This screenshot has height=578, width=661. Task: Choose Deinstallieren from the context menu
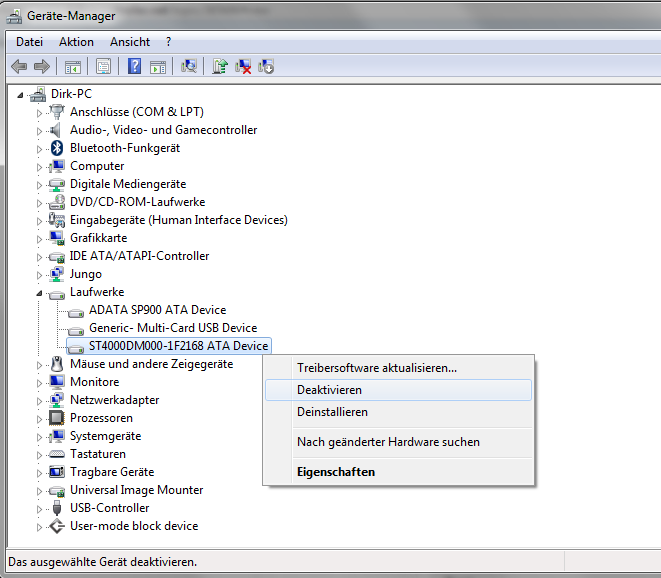(x=398, y=412)
